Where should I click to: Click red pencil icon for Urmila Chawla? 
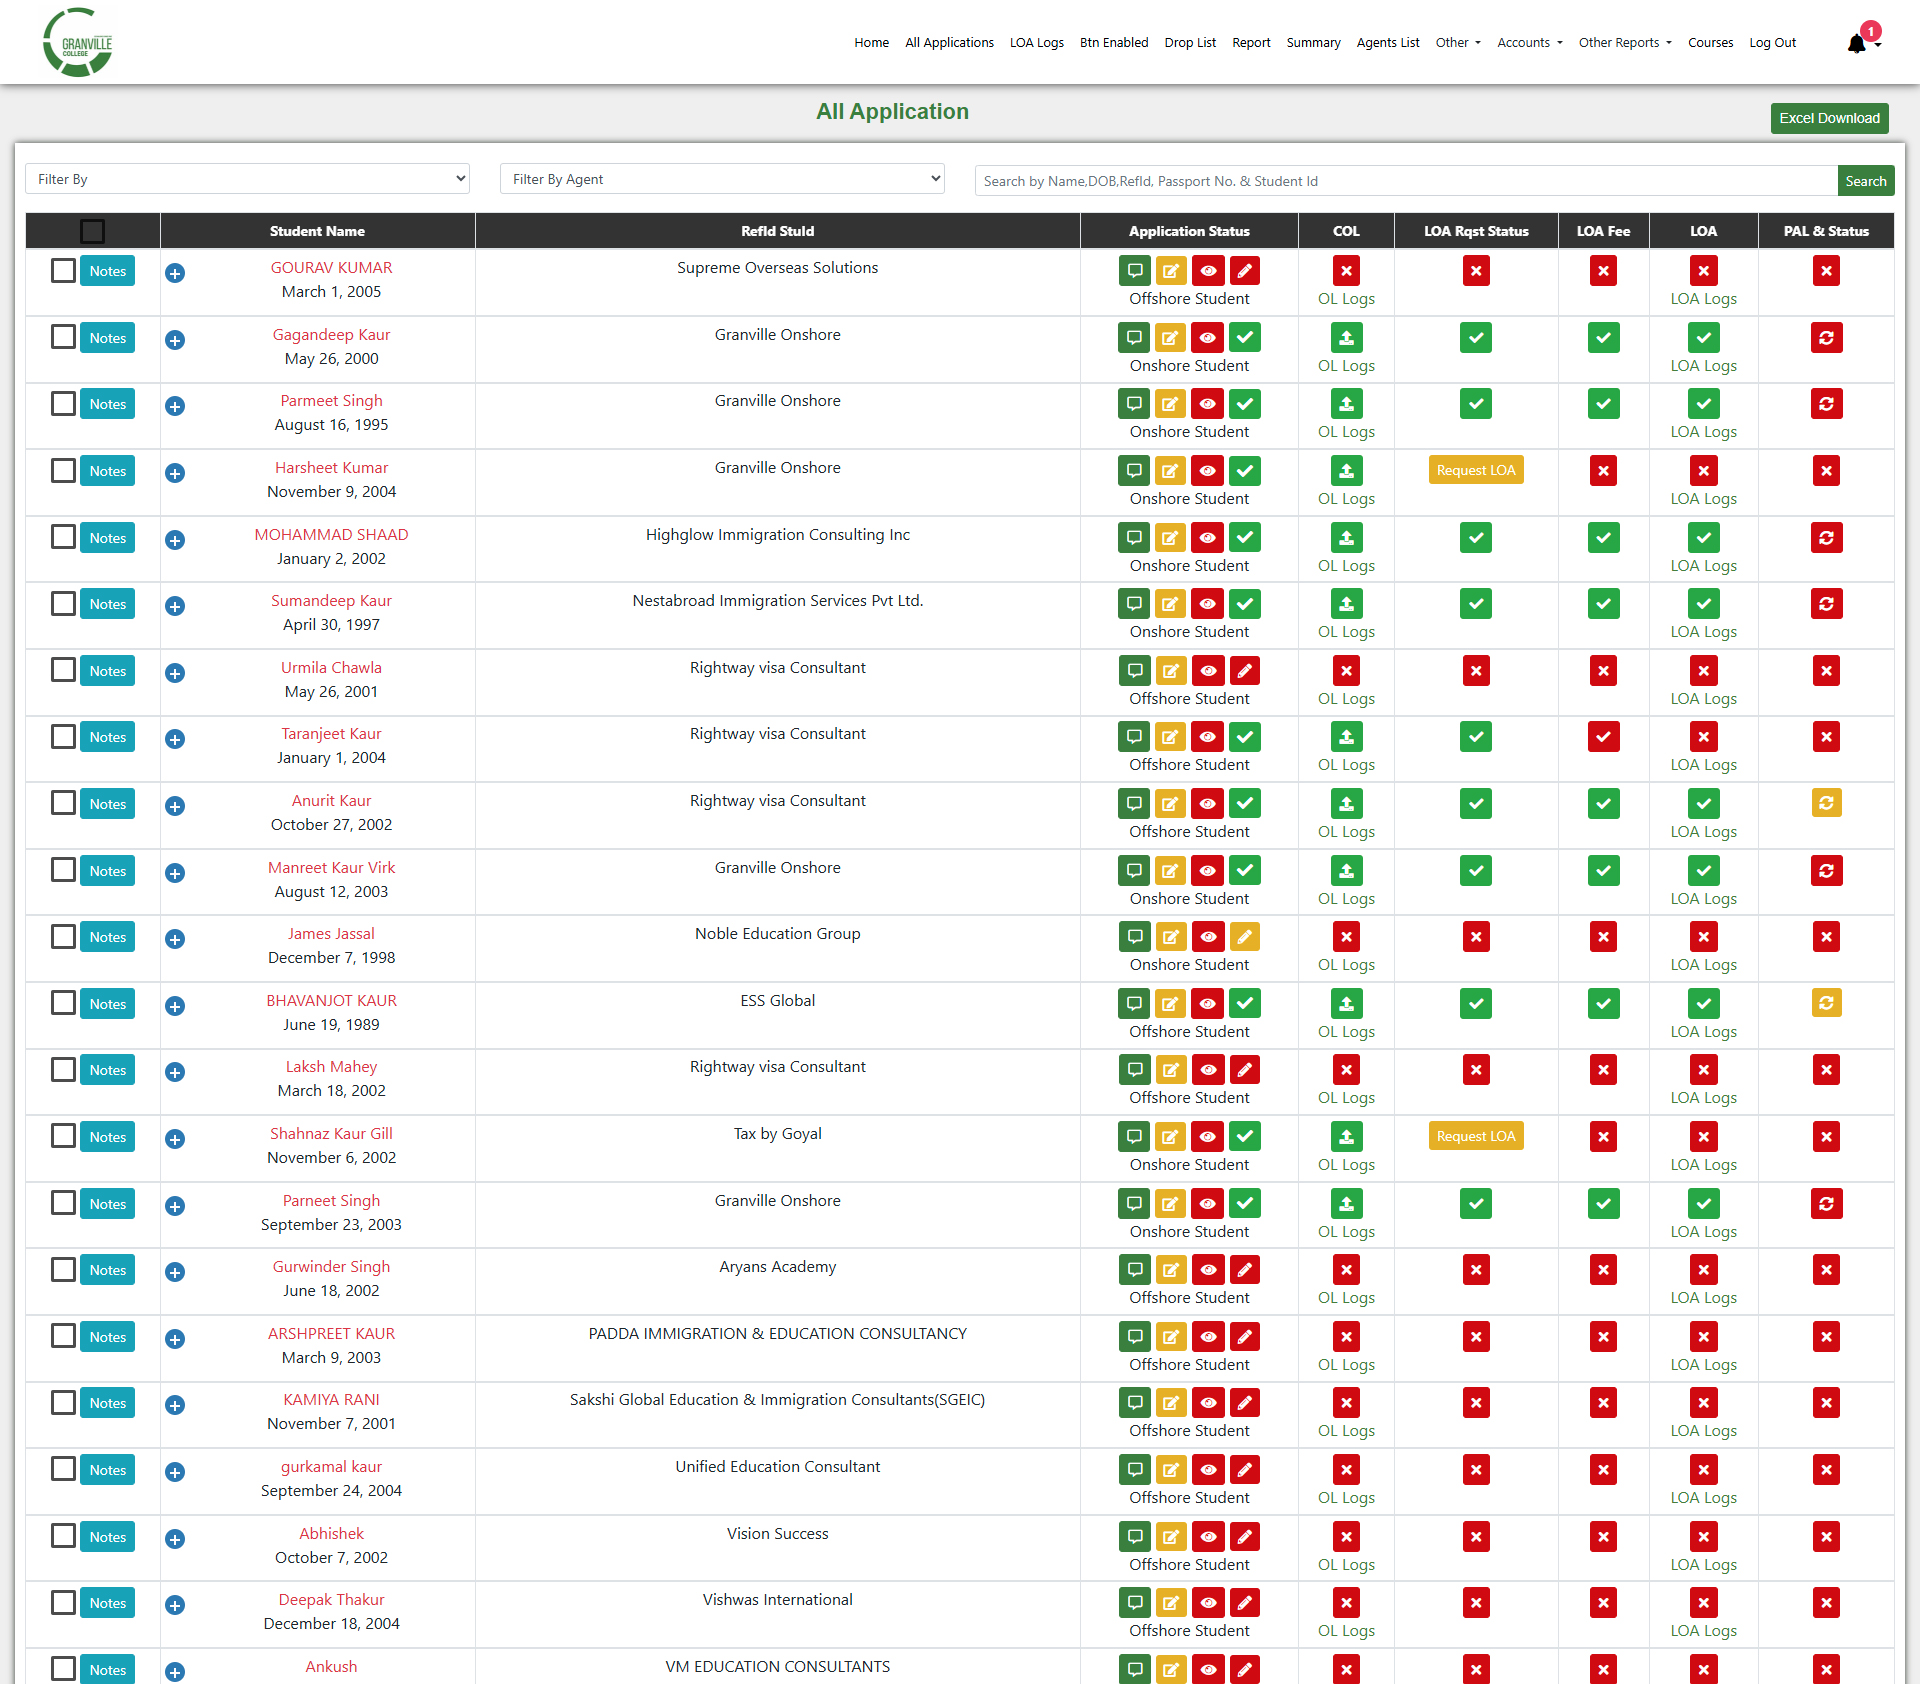pyautogui.click(x=1244, y=671)
